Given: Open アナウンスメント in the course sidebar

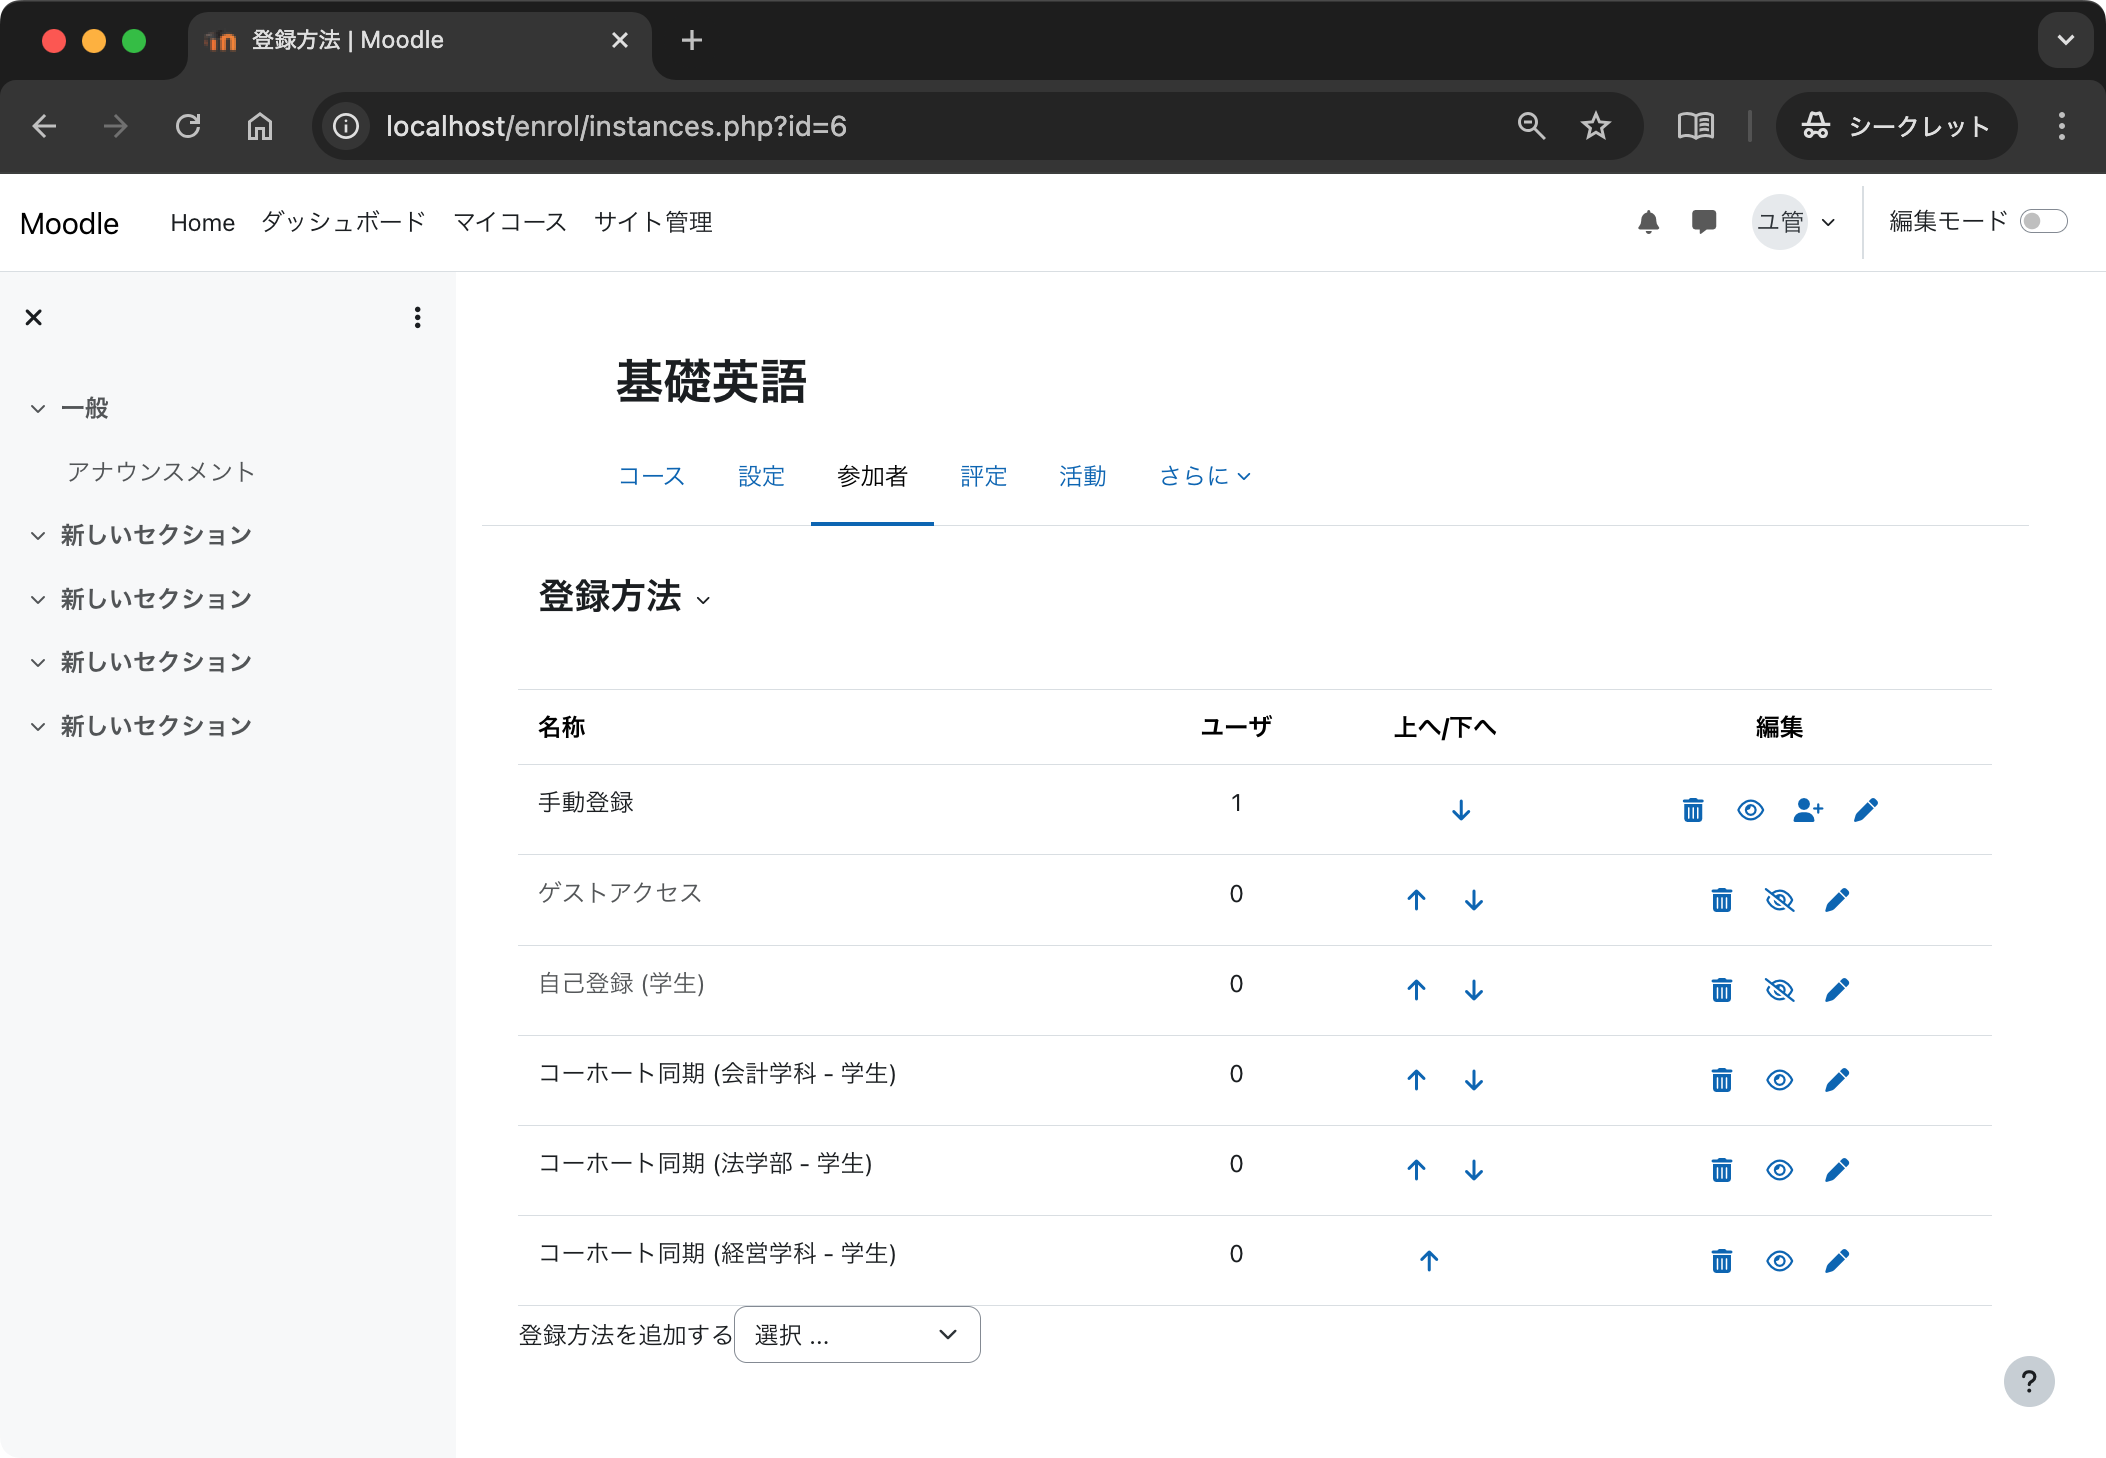Looking at the screenshot, I should (x=160, y=471).
